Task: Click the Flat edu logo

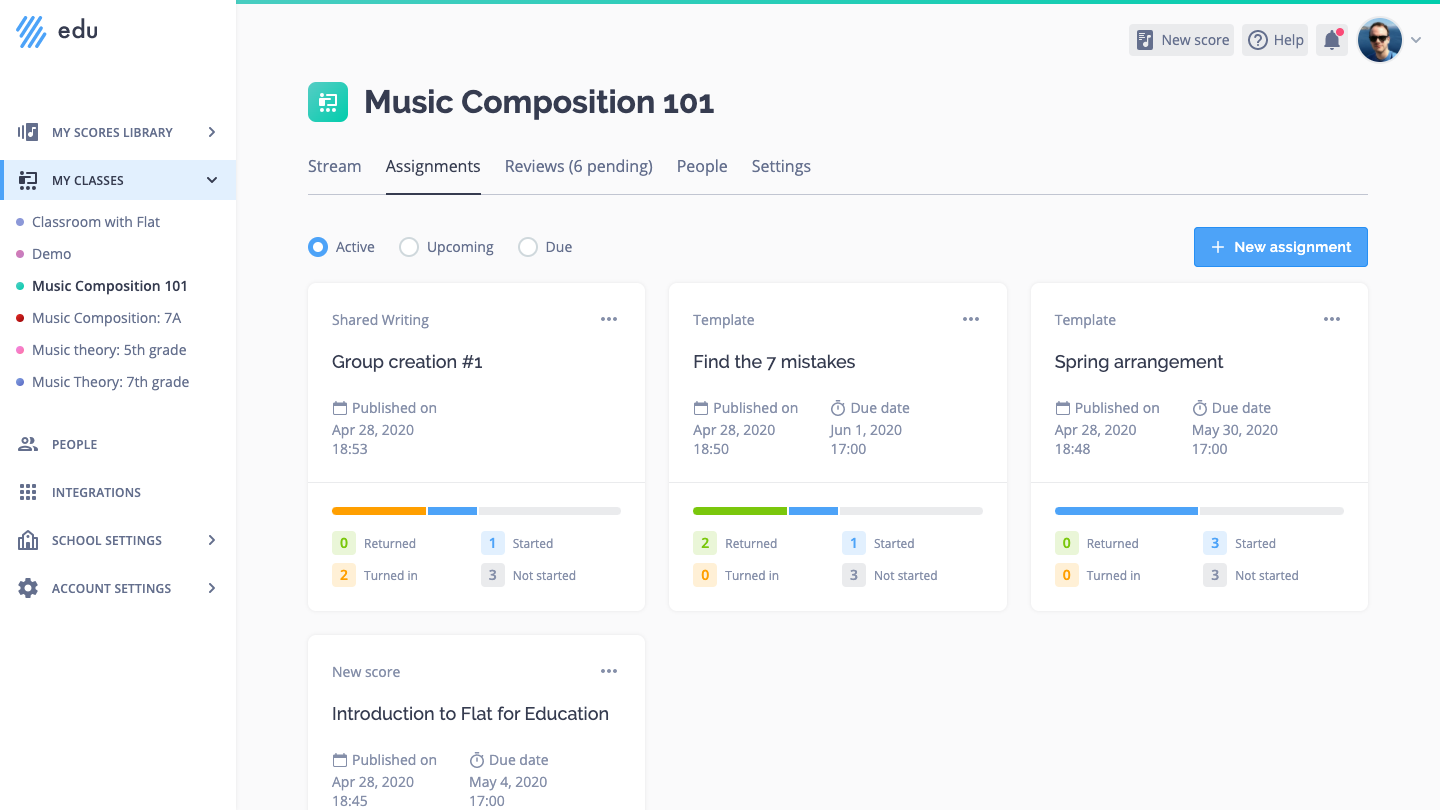Action: [57, 31]
